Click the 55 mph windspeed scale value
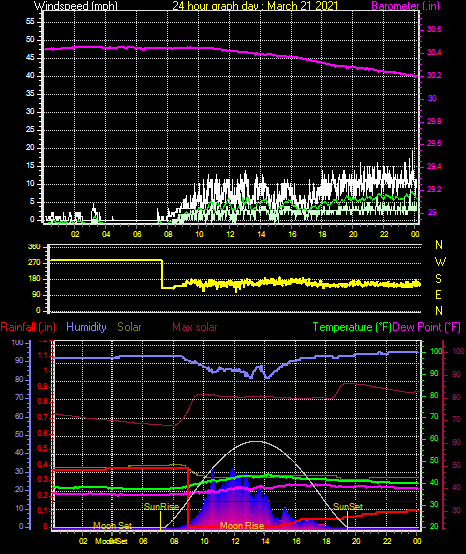 click(x=30, y=22)
